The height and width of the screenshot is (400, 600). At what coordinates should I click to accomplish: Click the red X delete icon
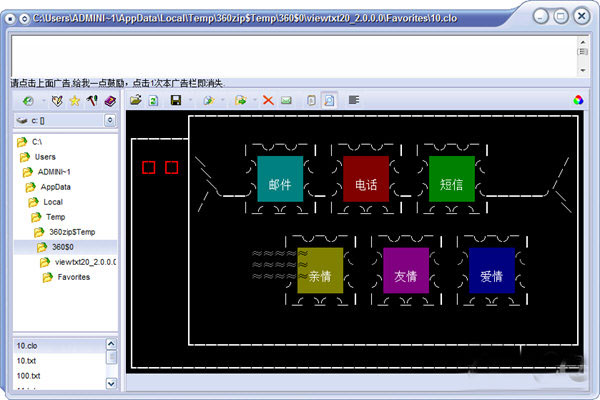point(267,100)
